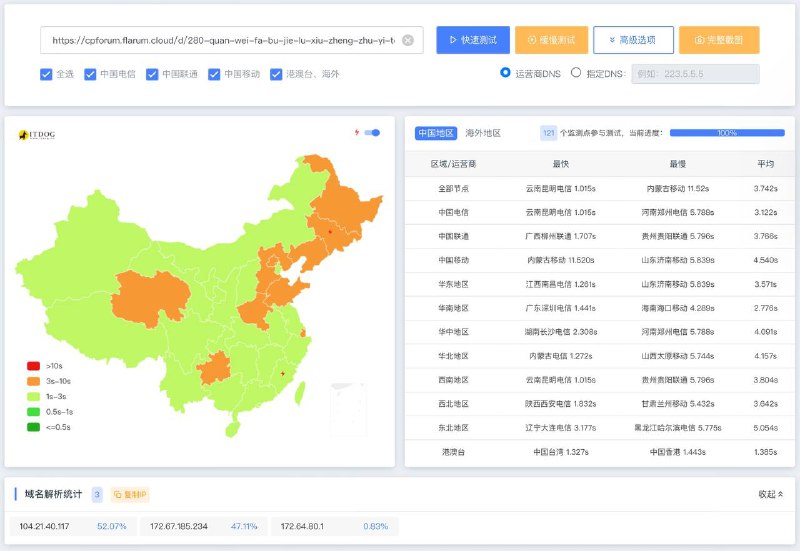Click the 华东地区 row label
800x551 pixels.
point(453,284)
